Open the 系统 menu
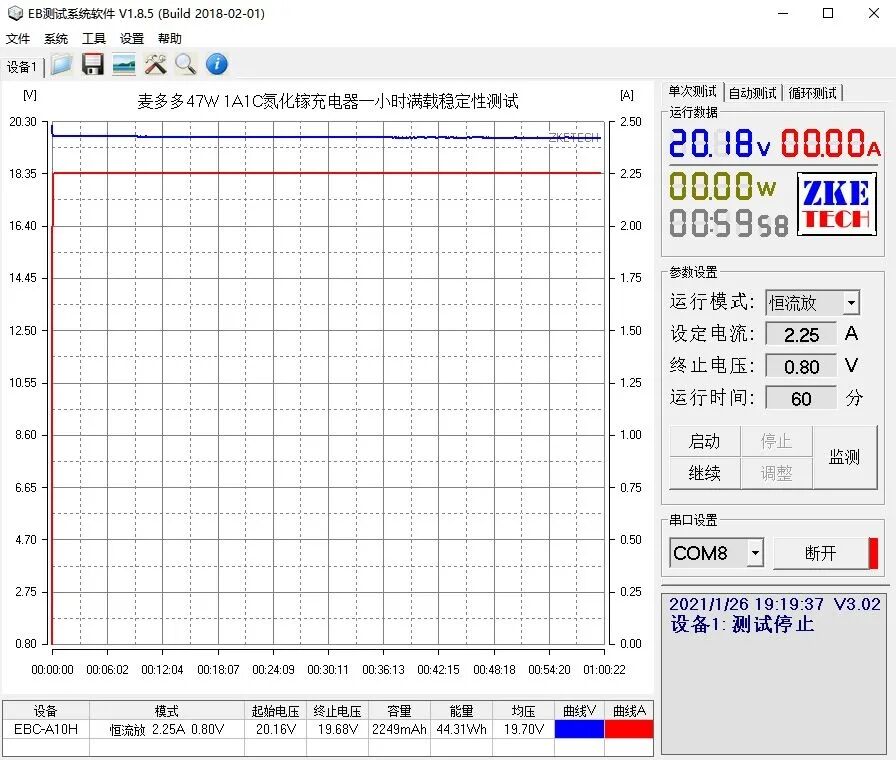Screen dimensions: 896x760 pyautogui.click(x=55, y=38)
